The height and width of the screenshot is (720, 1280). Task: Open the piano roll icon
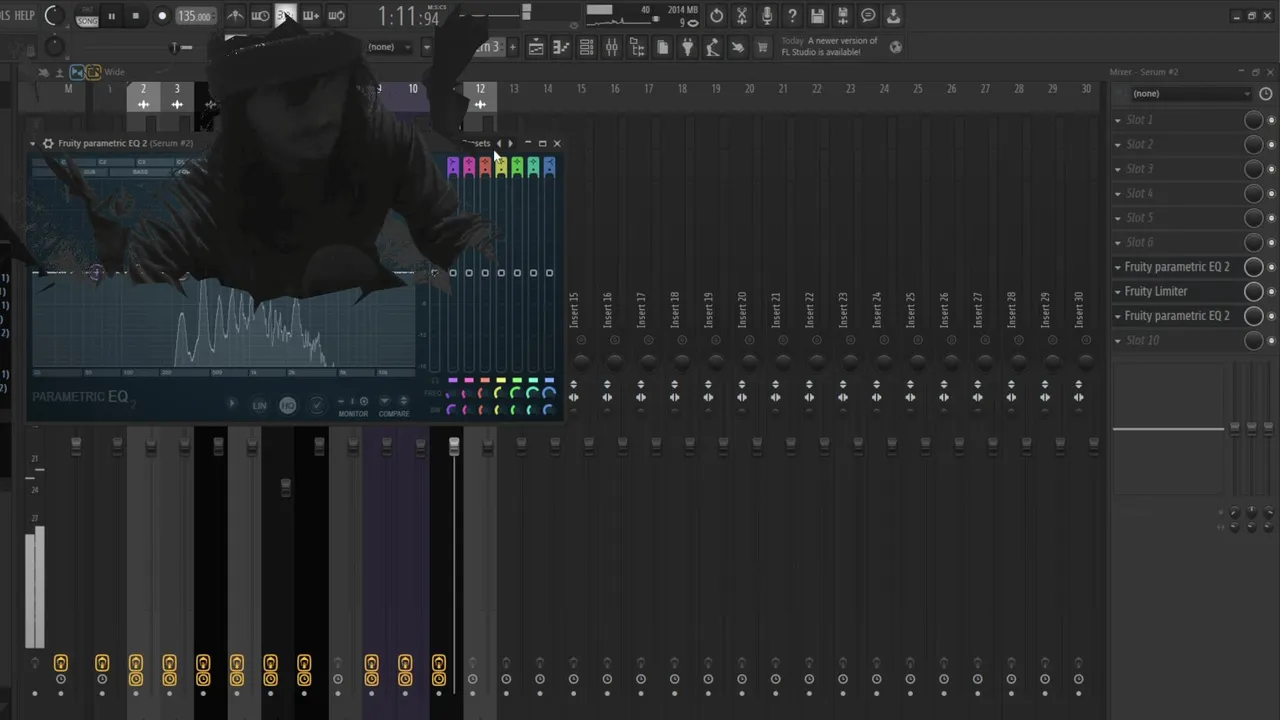pos(561,47)
